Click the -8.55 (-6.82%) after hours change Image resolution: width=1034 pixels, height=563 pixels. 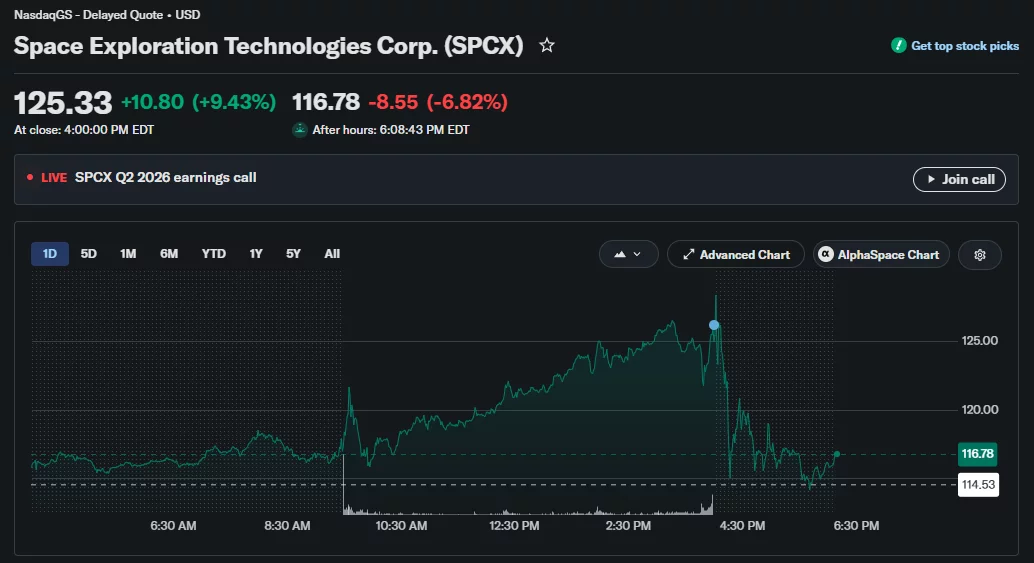(x=438, y=102)
